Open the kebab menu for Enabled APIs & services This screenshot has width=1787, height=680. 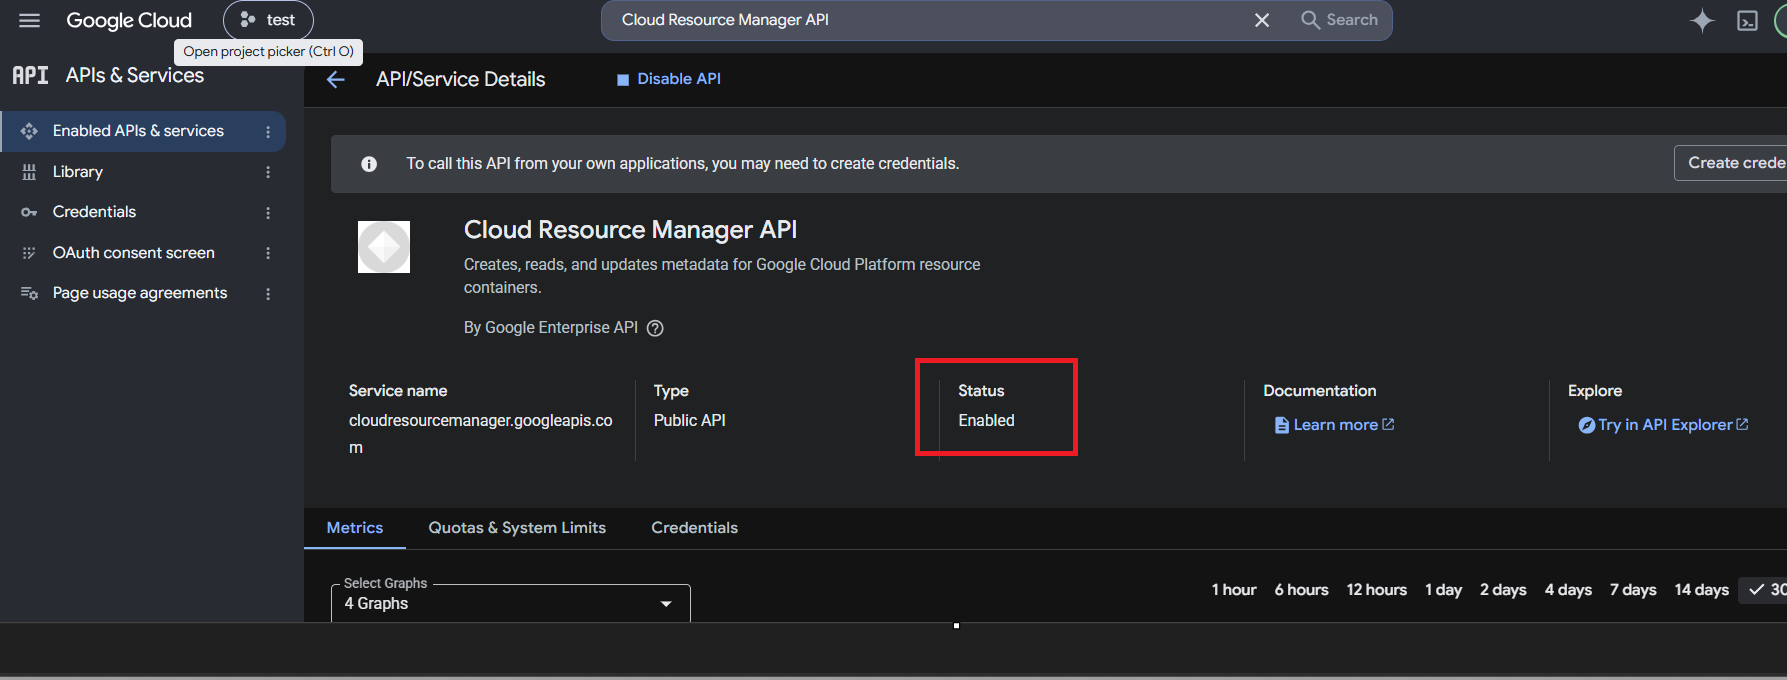point(268,132)
